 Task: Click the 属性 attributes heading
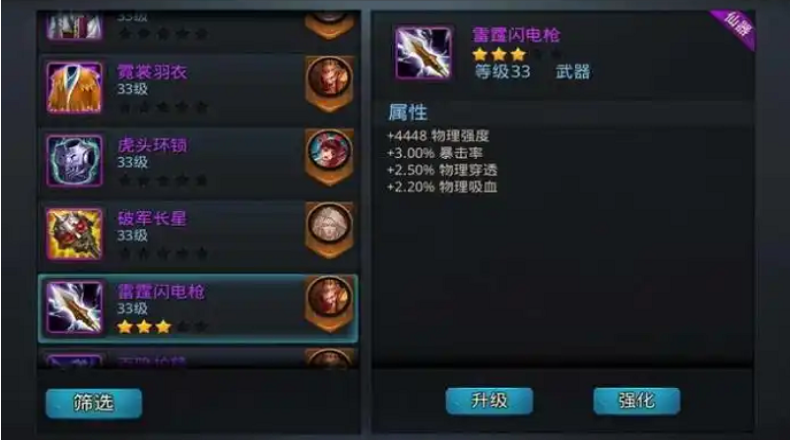pyautogui.click(x=408, y=112)
